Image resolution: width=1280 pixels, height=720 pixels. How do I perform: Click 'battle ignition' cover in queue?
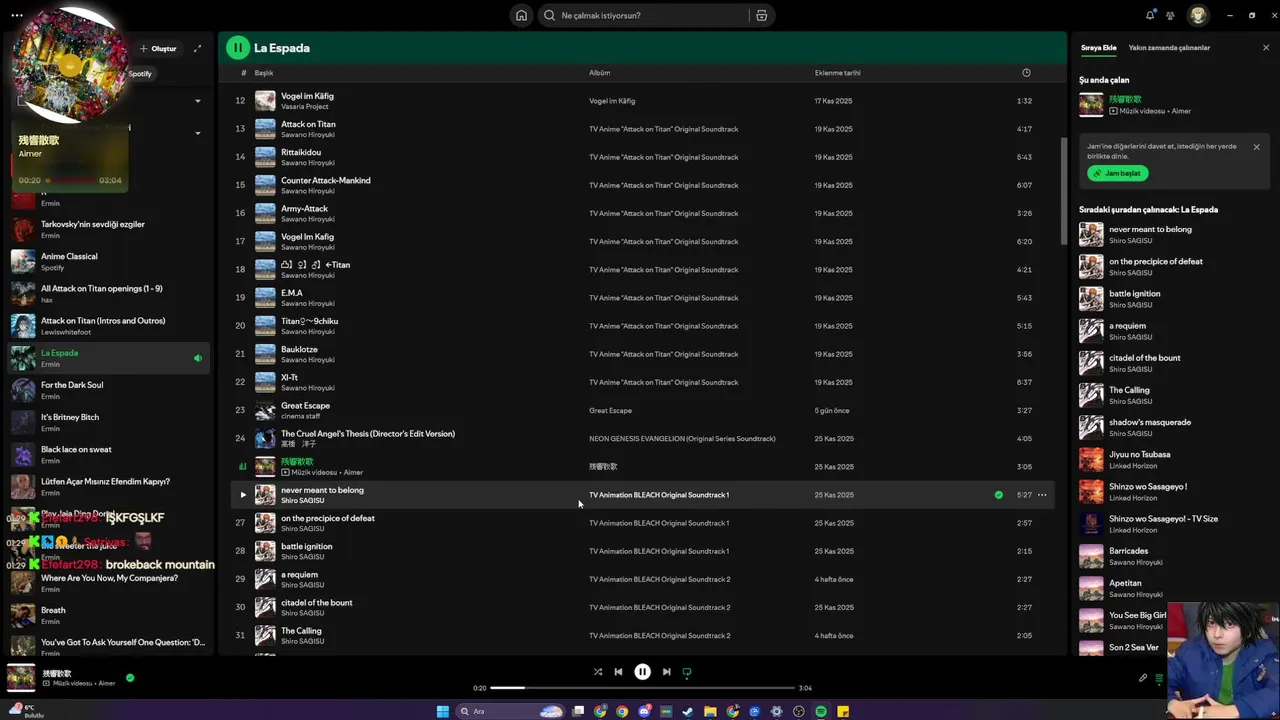point(1091,298)
